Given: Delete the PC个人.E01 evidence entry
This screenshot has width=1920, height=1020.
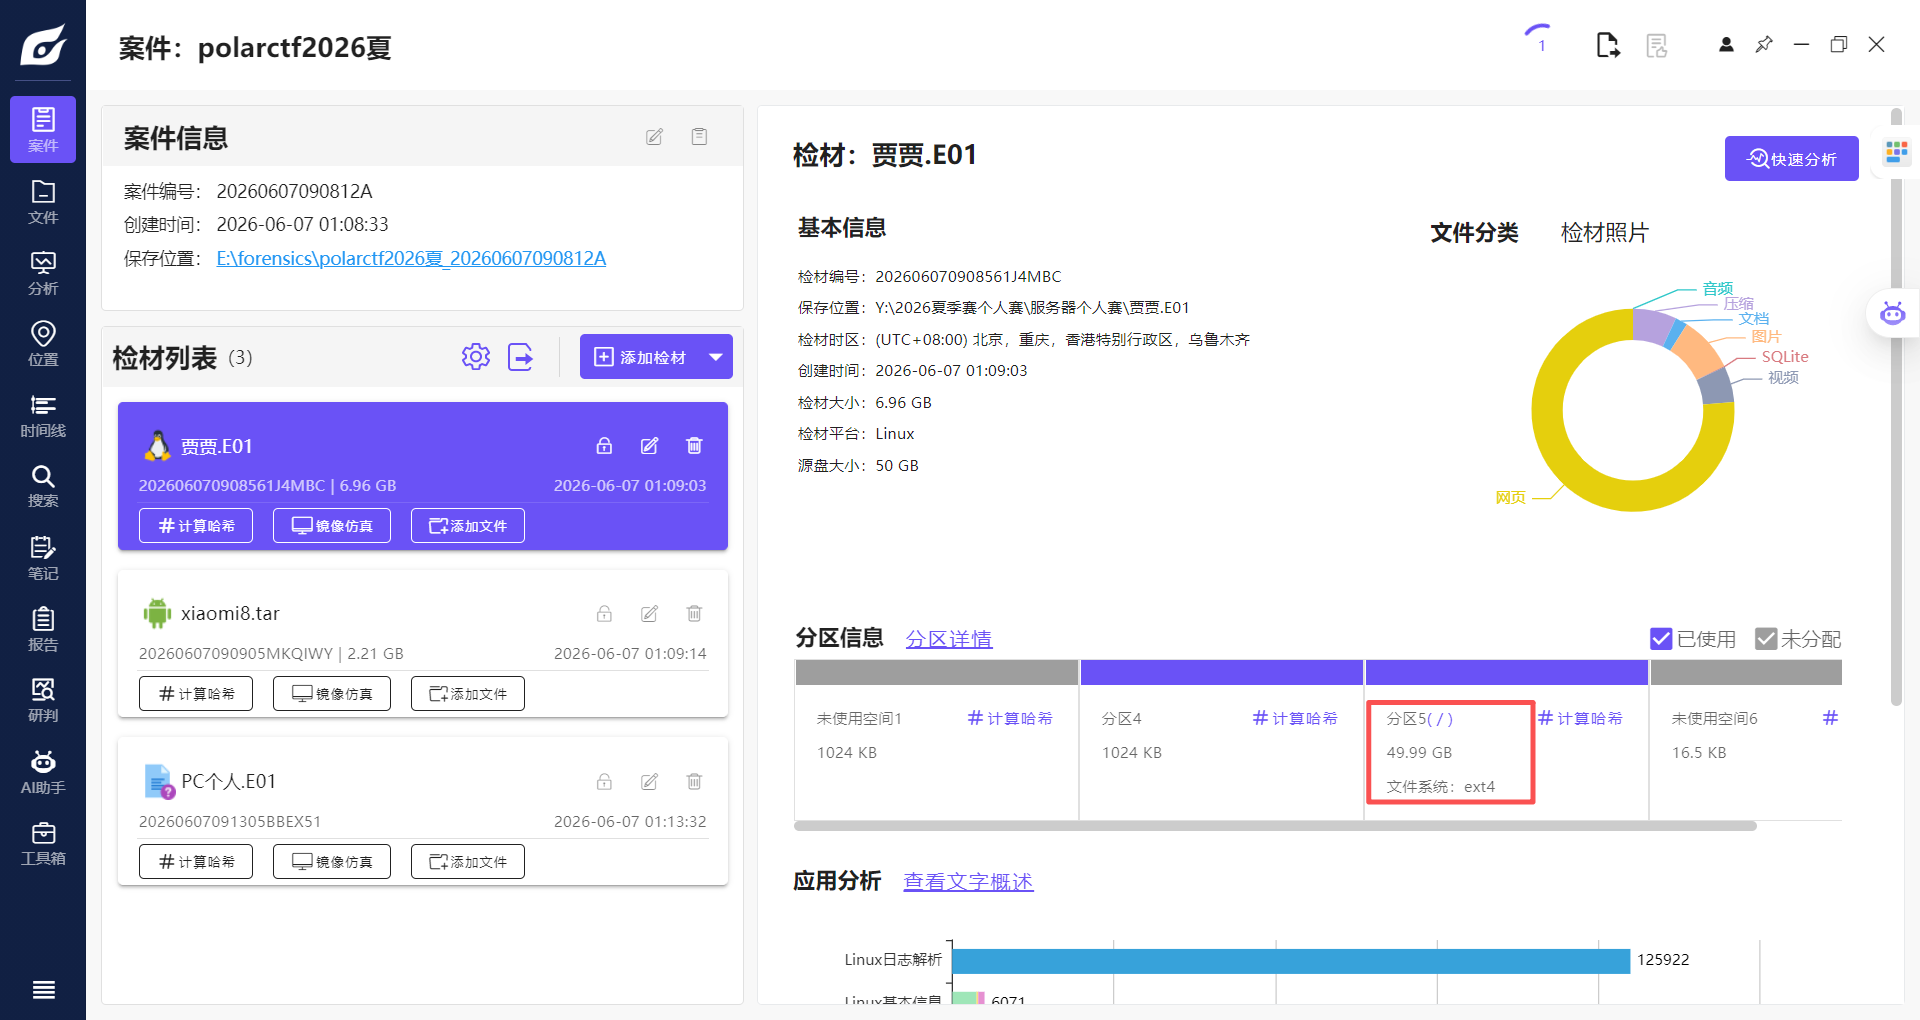Looking at the screenshot, I should [694, 782].
